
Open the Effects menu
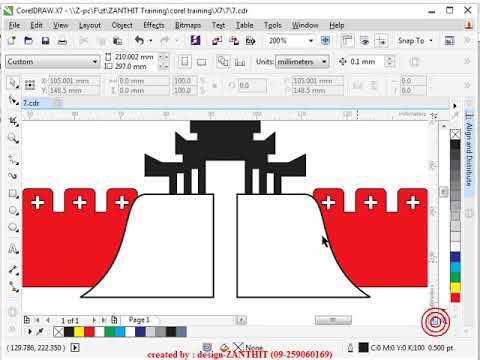pyautogui.click(x=154, y=25)
